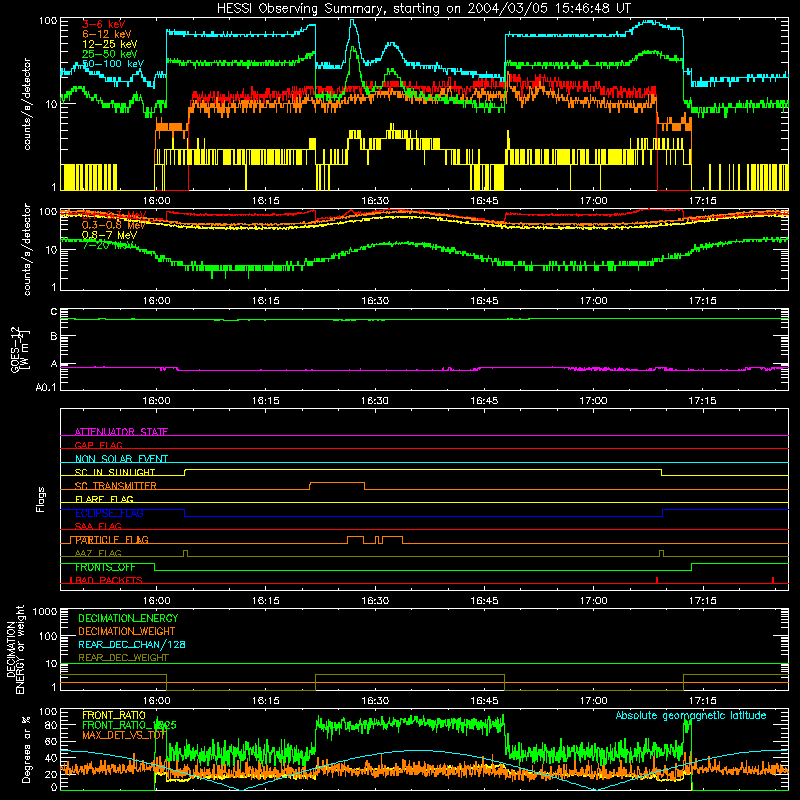Select the 3-6 keV legend label
Viewport: 800px width, 800px height.
(x=104, y=24)
